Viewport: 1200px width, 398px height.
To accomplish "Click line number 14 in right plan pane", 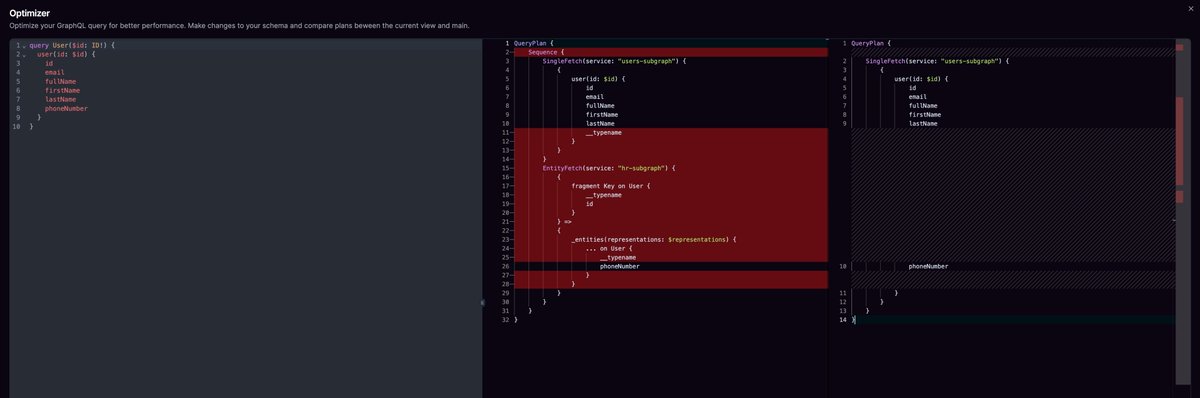I will (843, 320).
